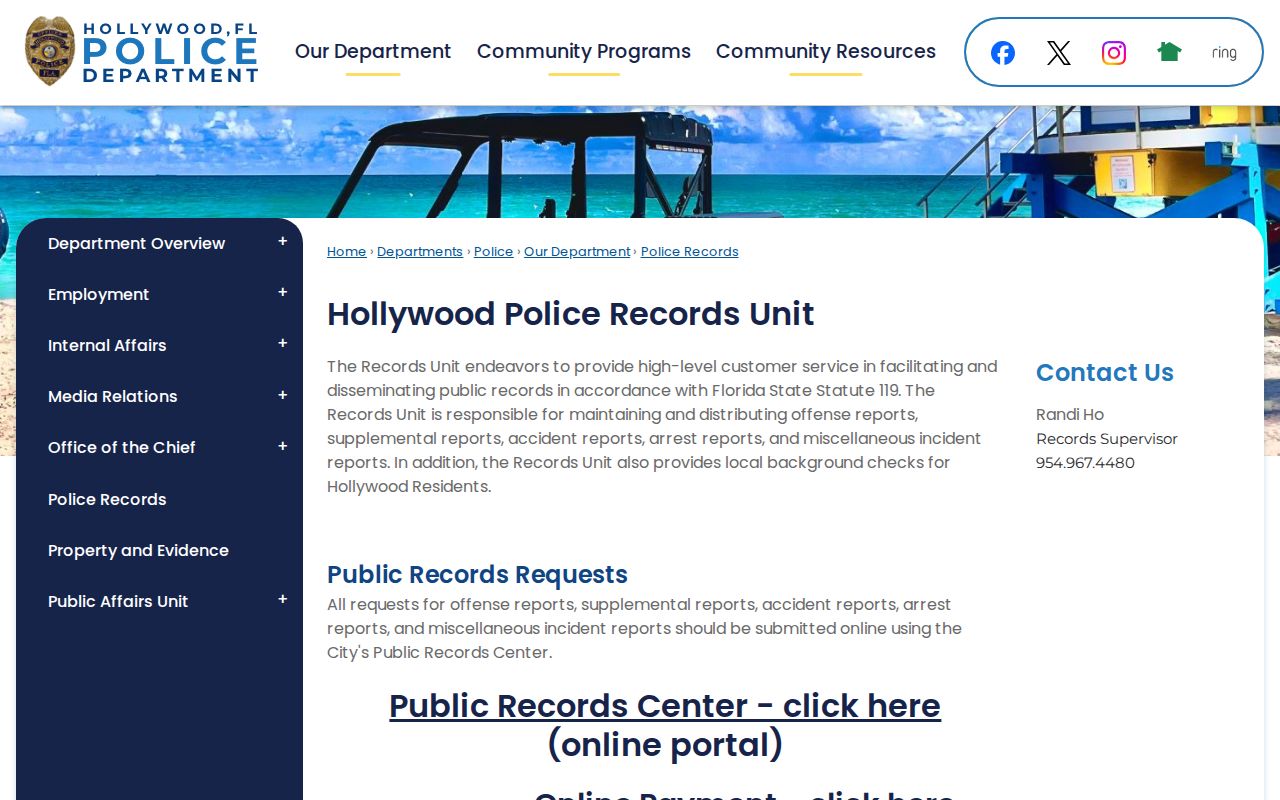This screenshot has height=800, width=1280.
Task: Click the Public Records Requests heading
Action: coord(477,575)
